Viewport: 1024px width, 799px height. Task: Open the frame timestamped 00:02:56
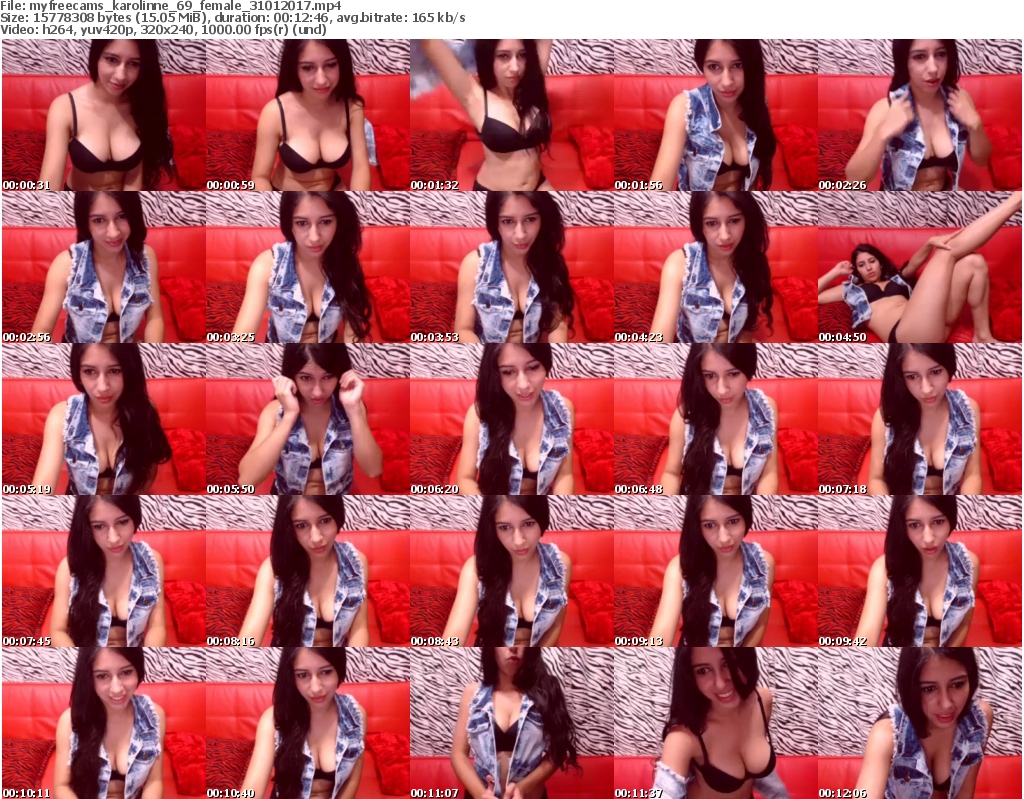pos(103,268)
